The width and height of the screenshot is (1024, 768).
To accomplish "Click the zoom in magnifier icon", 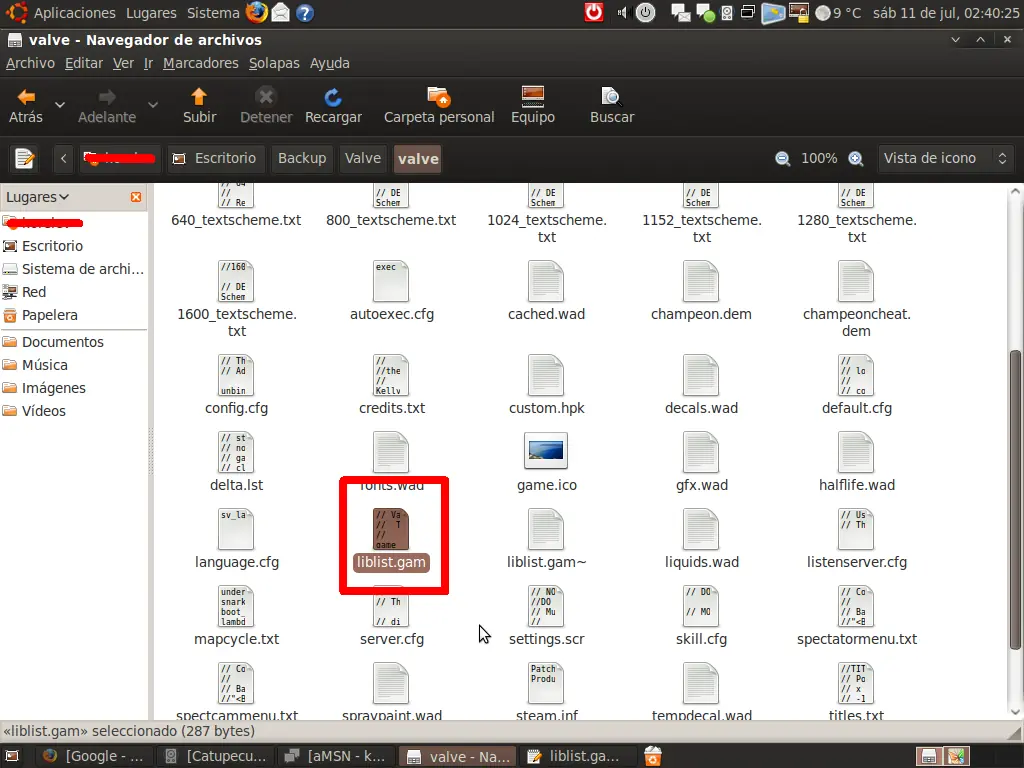I will click(856, 159).
